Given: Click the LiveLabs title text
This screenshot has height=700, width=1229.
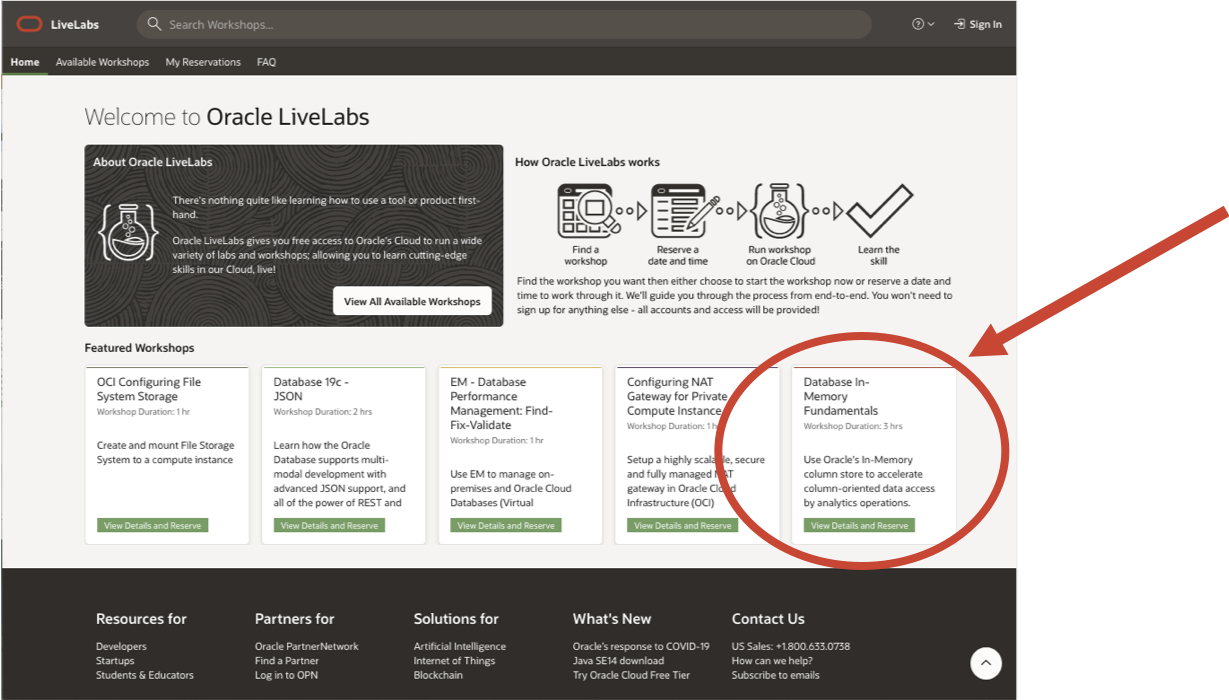Looking at the screenshot, I should (75, 24).
